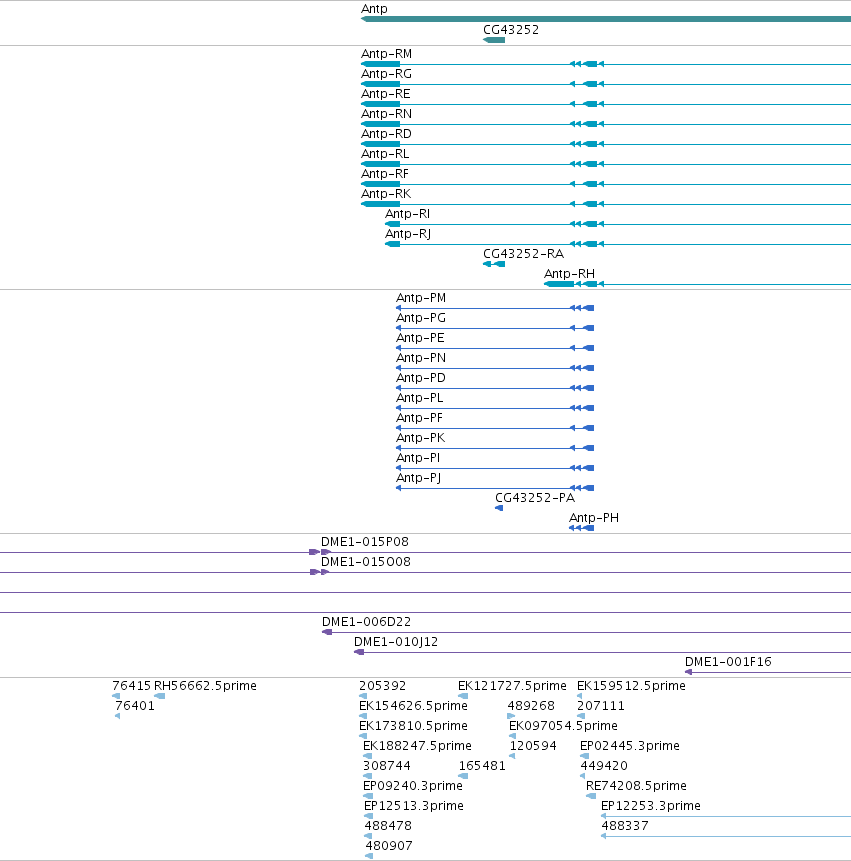851x861 pixels.
Task: Select transcript Antp-RE
Action: pyautogui.click(x=385, y=94)
